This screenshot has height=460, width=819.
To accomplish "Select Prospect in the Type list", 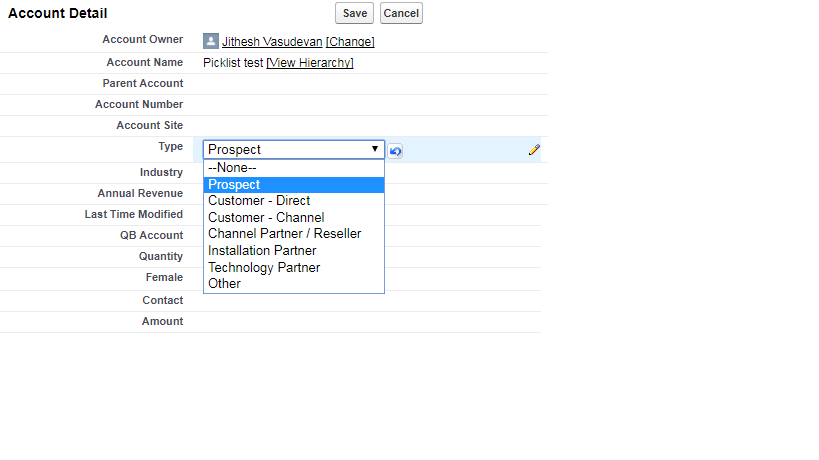I will tap(234, 185).
